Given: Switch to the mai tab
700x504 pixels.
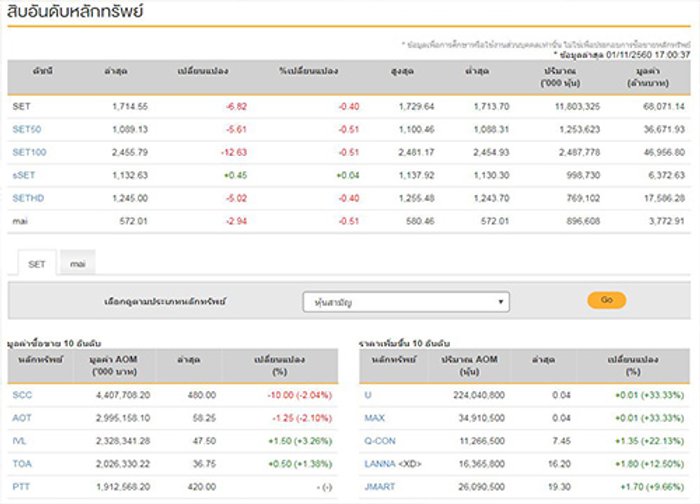Looking at the screenshot, I should [x=78, y=264].
